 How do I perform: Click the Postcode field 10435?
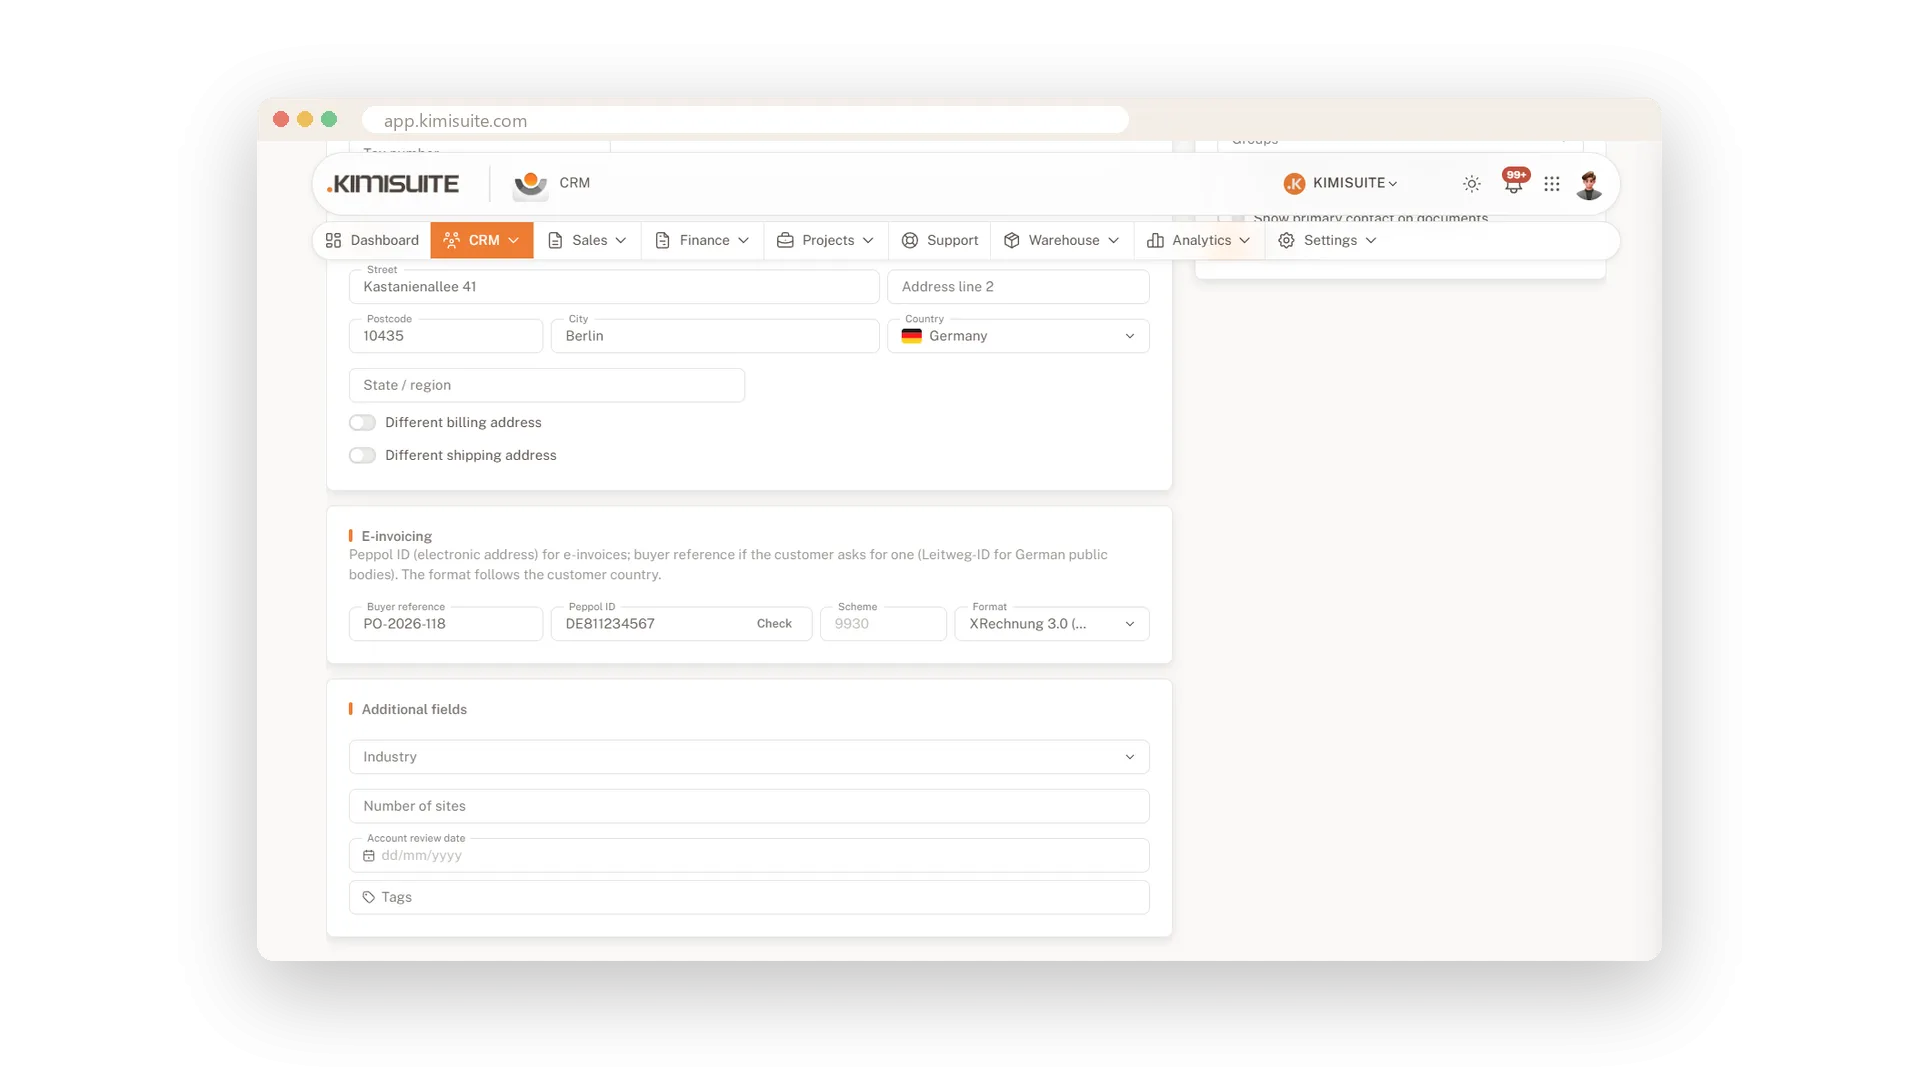[446, 336]
